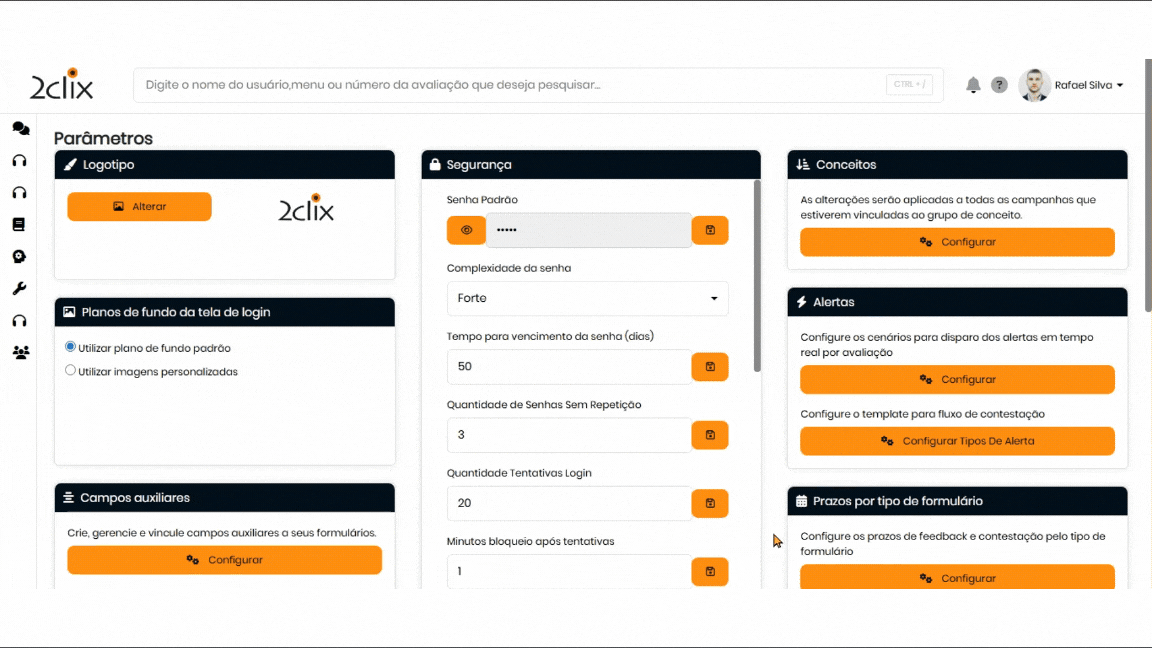1152x648 pixels.
Task: Click 'Configurar' under Conceitos
Action: pyautogui.click(x=957, y=242)
